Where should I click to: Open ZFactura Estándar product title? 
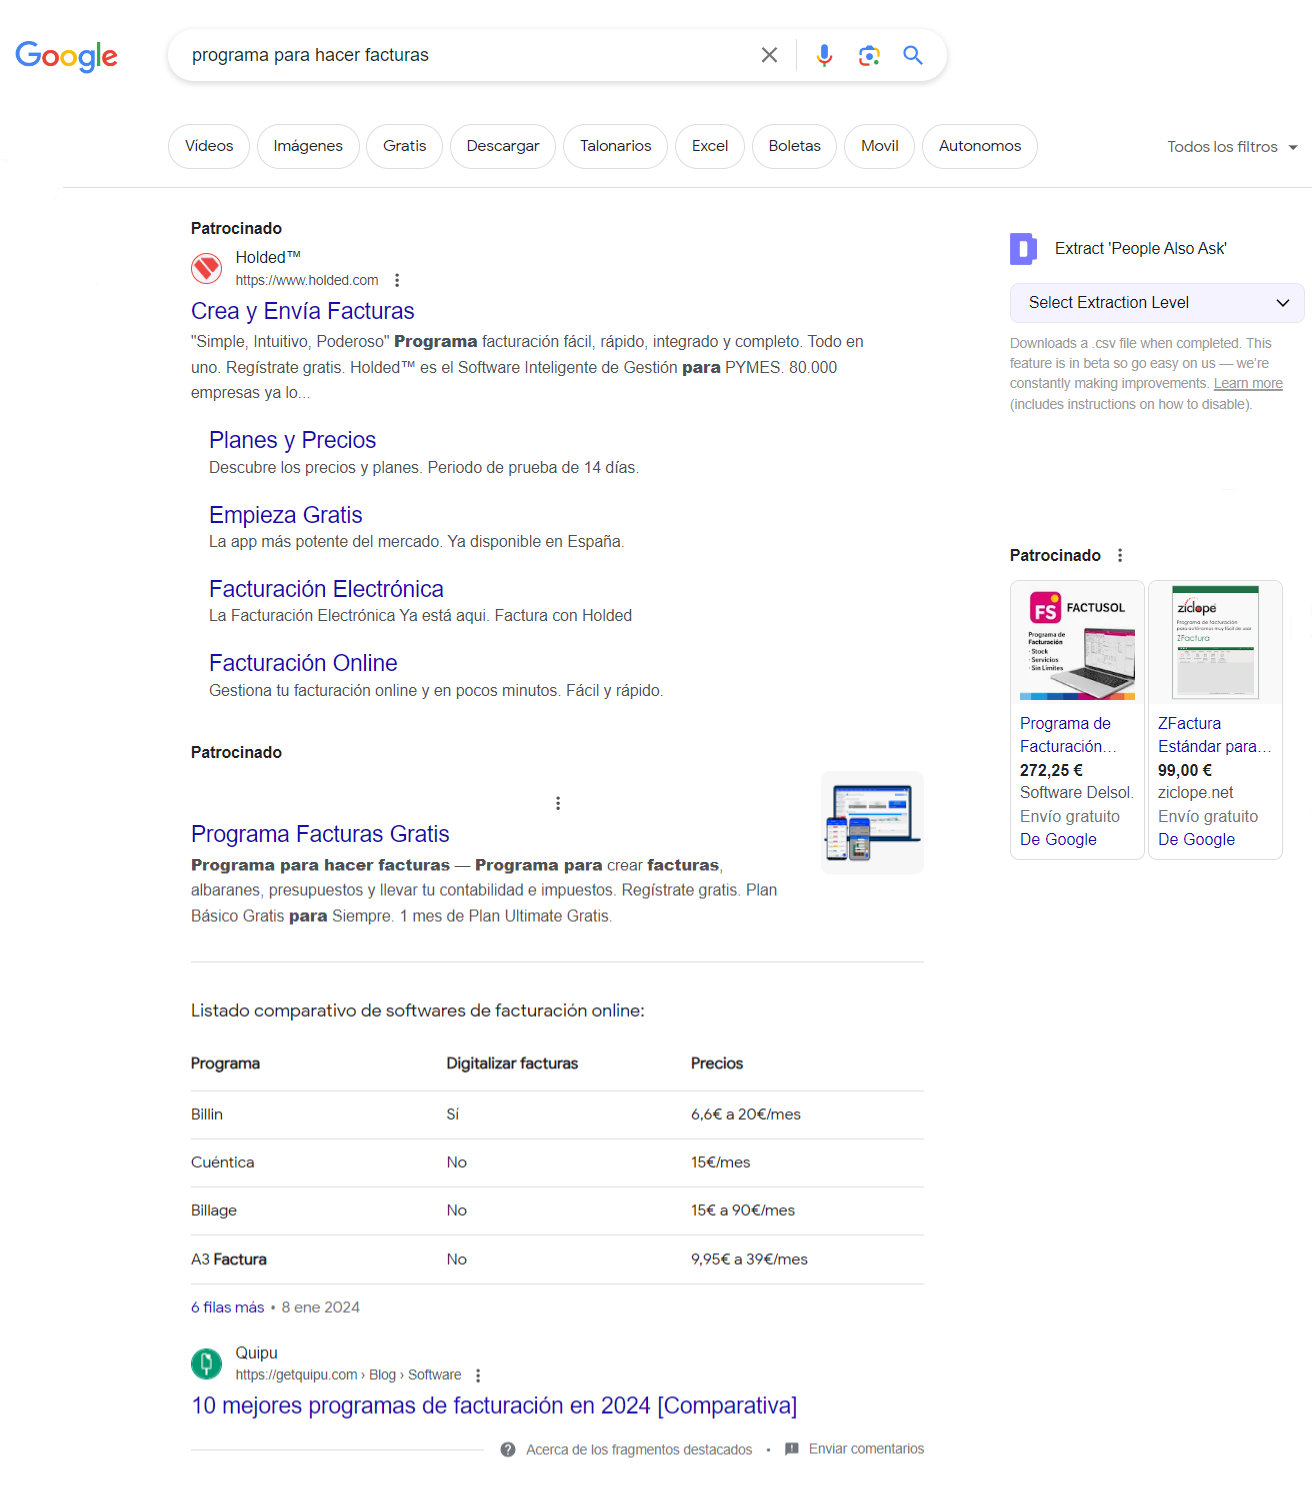1214,735
